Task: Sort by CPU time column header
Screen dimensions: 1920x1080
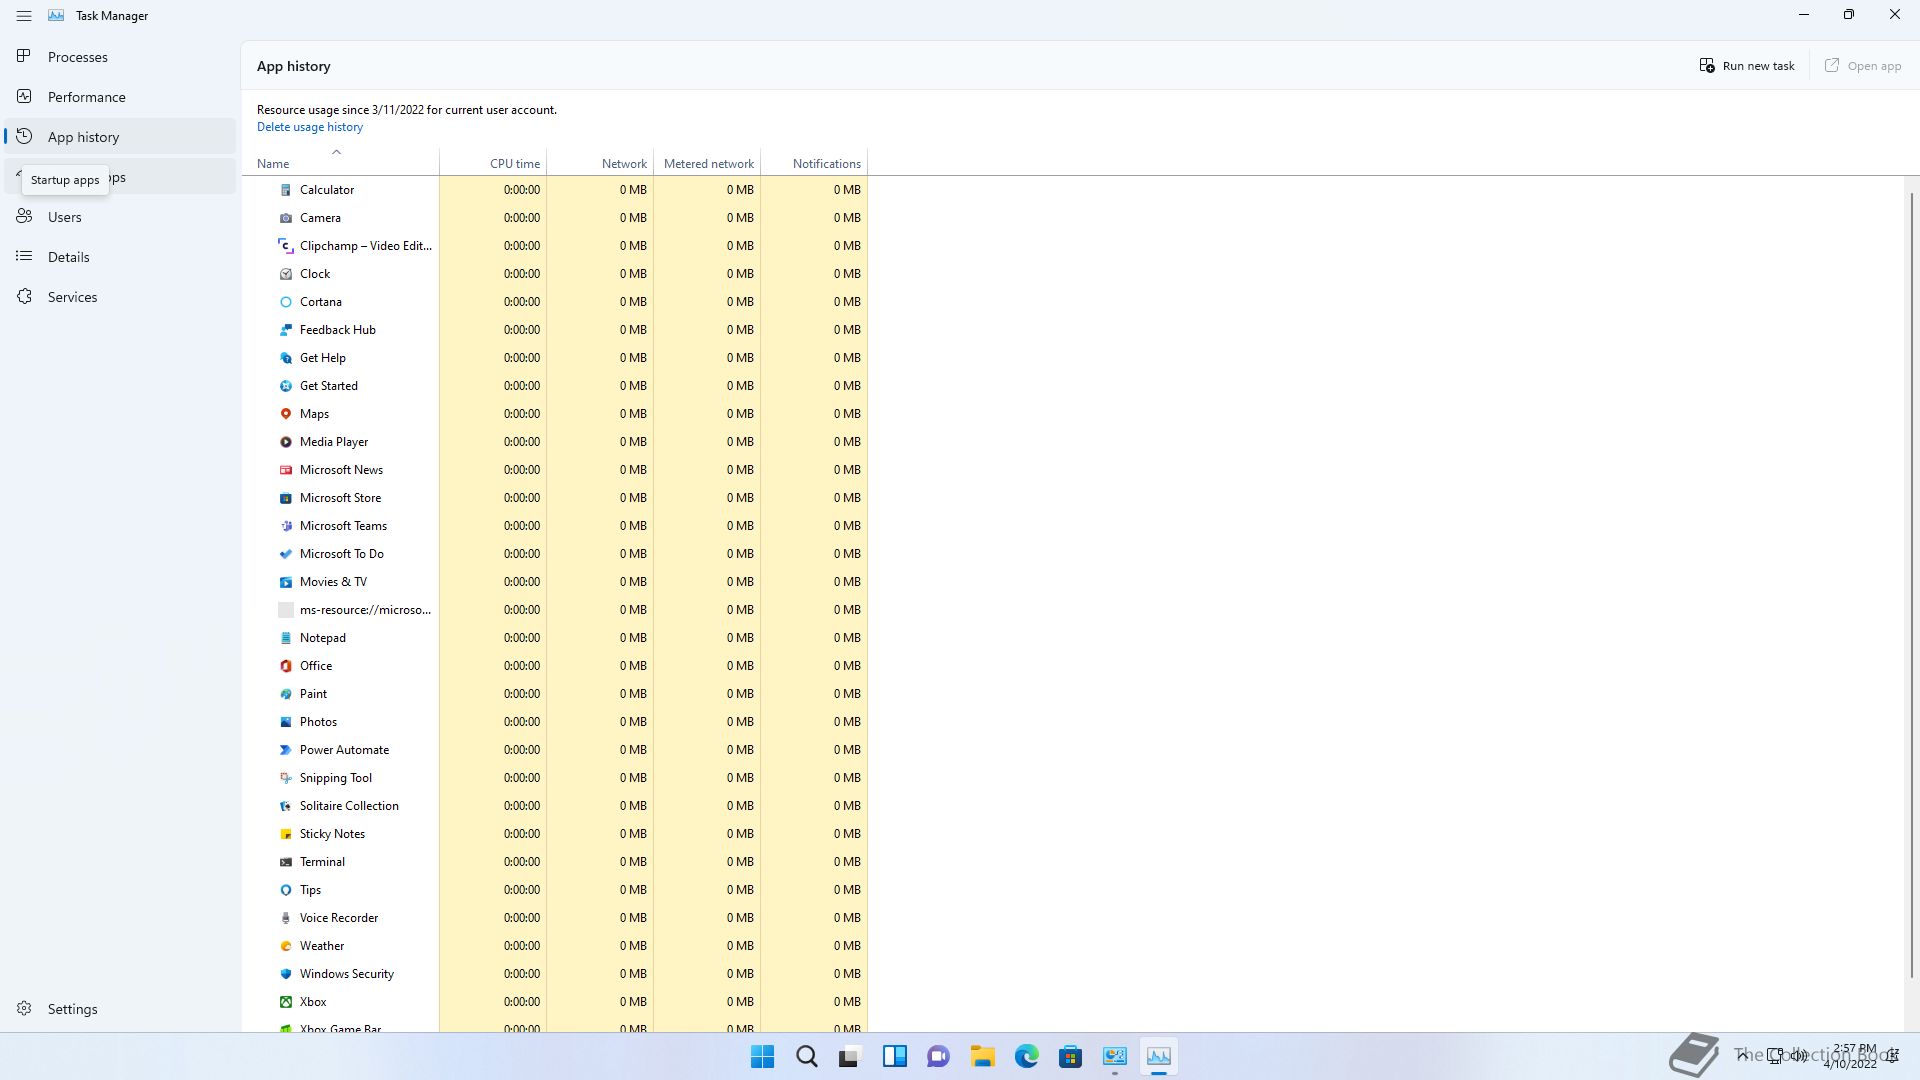Action: click(x=493, y=160)
